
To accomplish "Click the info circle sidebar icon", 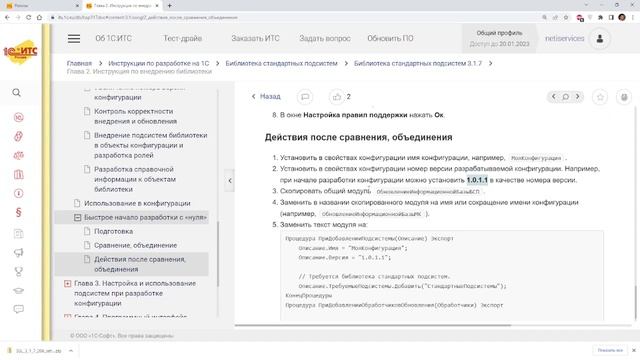I will click(x=18, y=193).
